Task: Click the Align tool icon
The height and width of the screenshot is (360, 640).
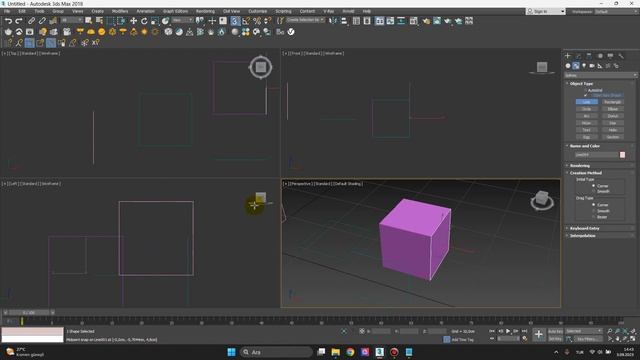Action: [344, 21]
